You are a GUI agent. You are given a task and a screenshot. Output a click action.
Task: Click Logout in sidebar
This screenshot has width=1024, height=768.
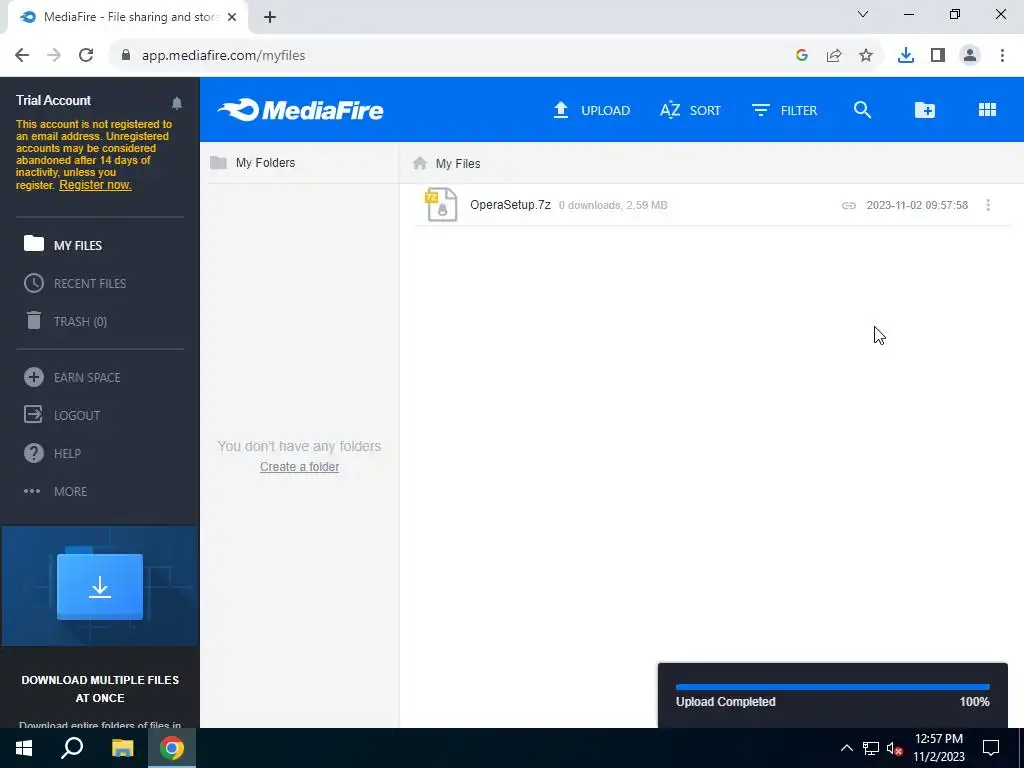click(x=62, y=415)
